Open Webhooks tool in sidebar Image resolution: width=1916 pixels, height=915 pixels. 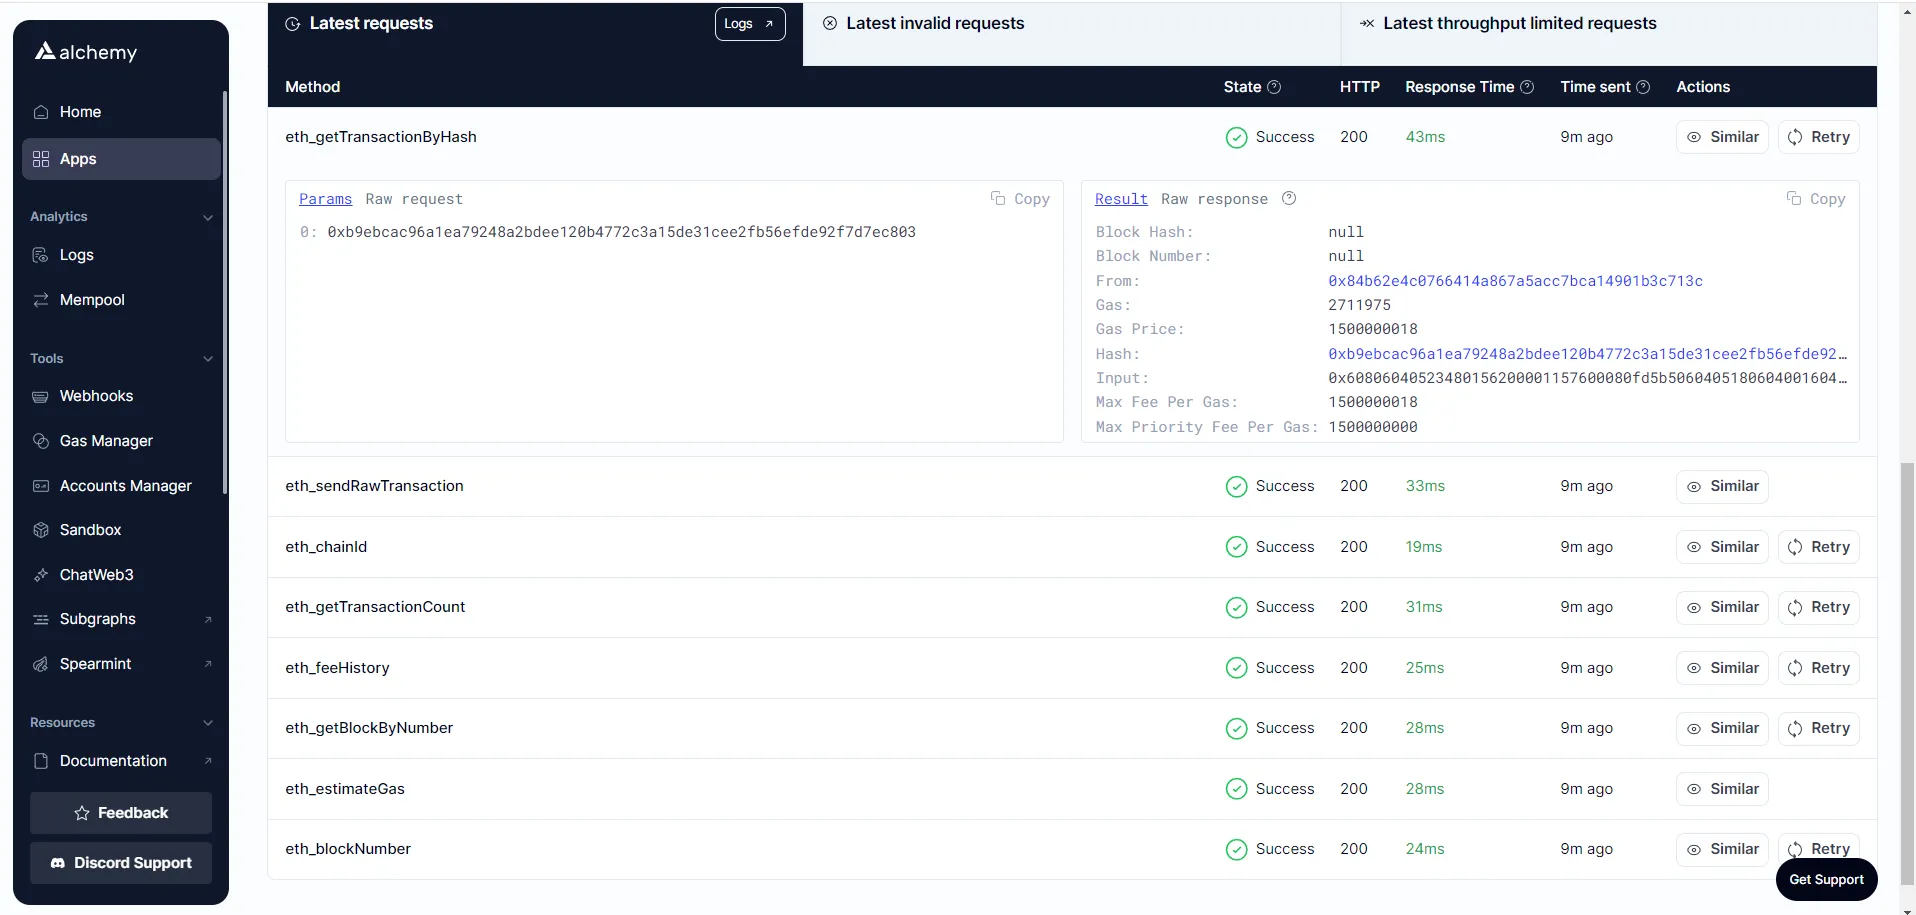click(x=96, y=396)
